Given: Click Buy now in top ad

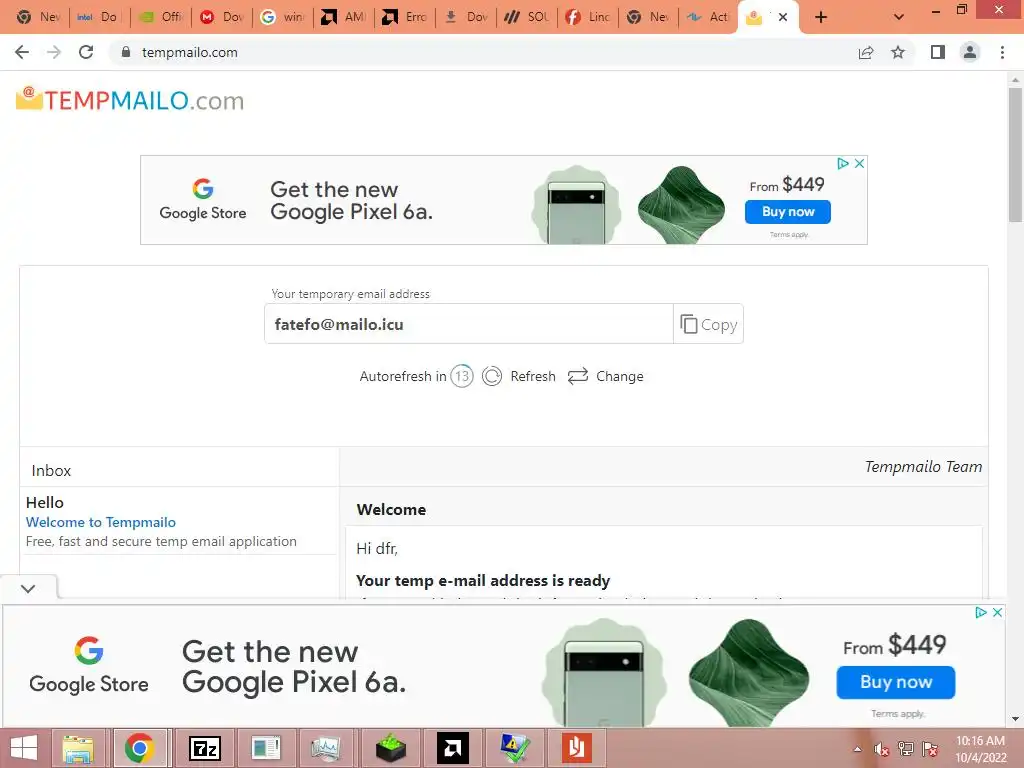Looking at the screenshot, I should (788, 212).
